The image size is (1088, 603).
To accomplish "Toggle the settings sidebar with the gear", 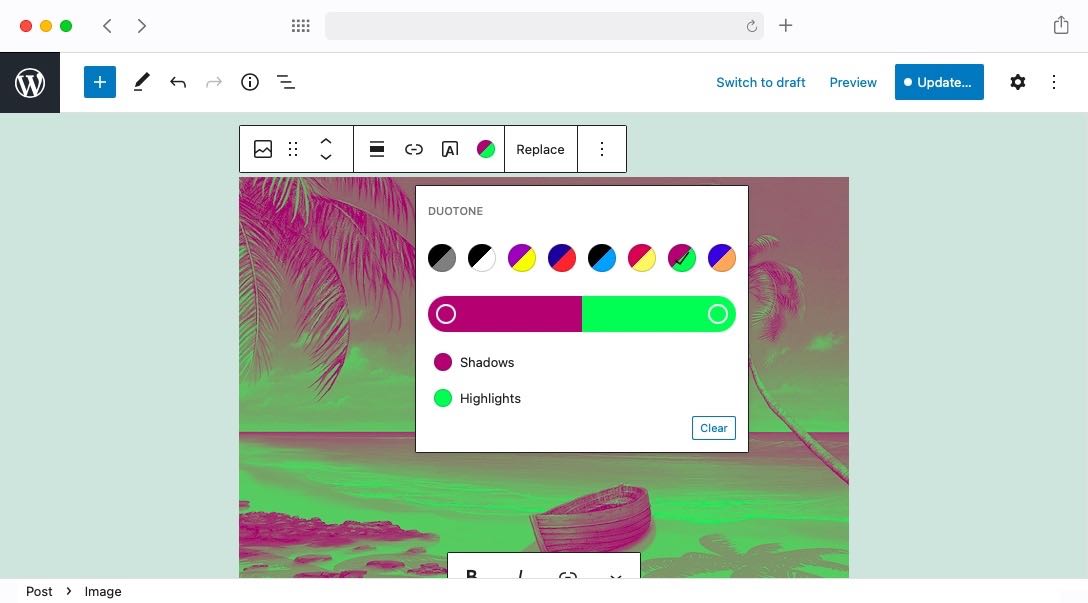I will click(x=1017, y=82).
